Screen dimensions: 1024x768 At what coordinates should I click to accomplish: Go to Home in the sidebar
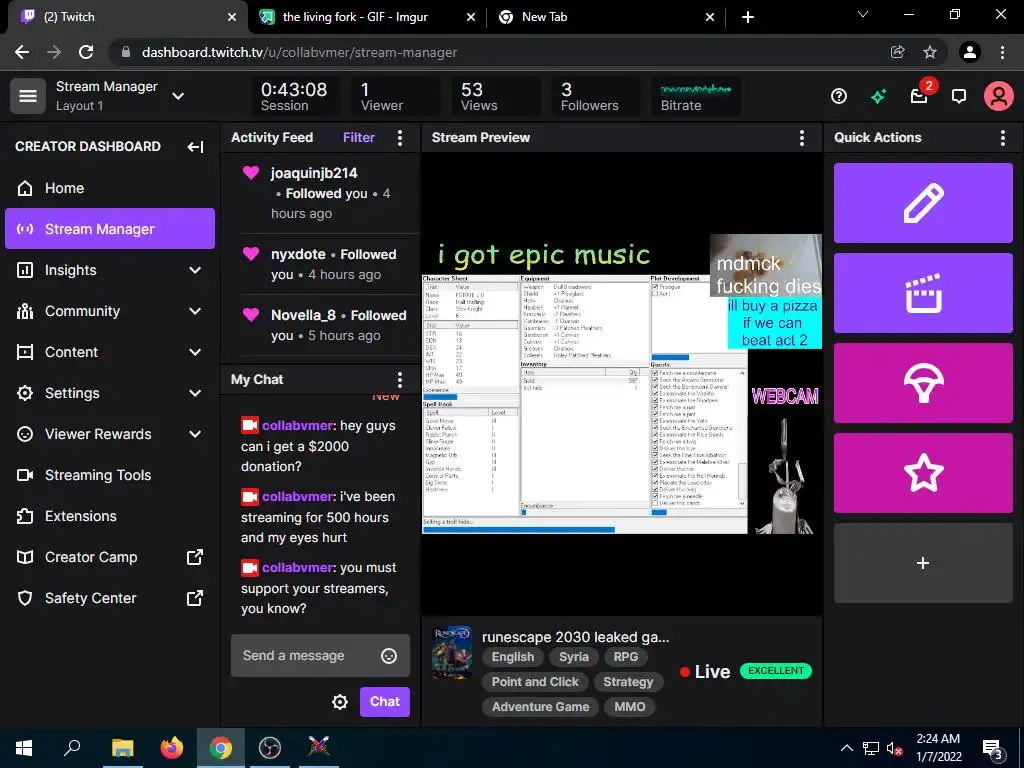point(110,188)
